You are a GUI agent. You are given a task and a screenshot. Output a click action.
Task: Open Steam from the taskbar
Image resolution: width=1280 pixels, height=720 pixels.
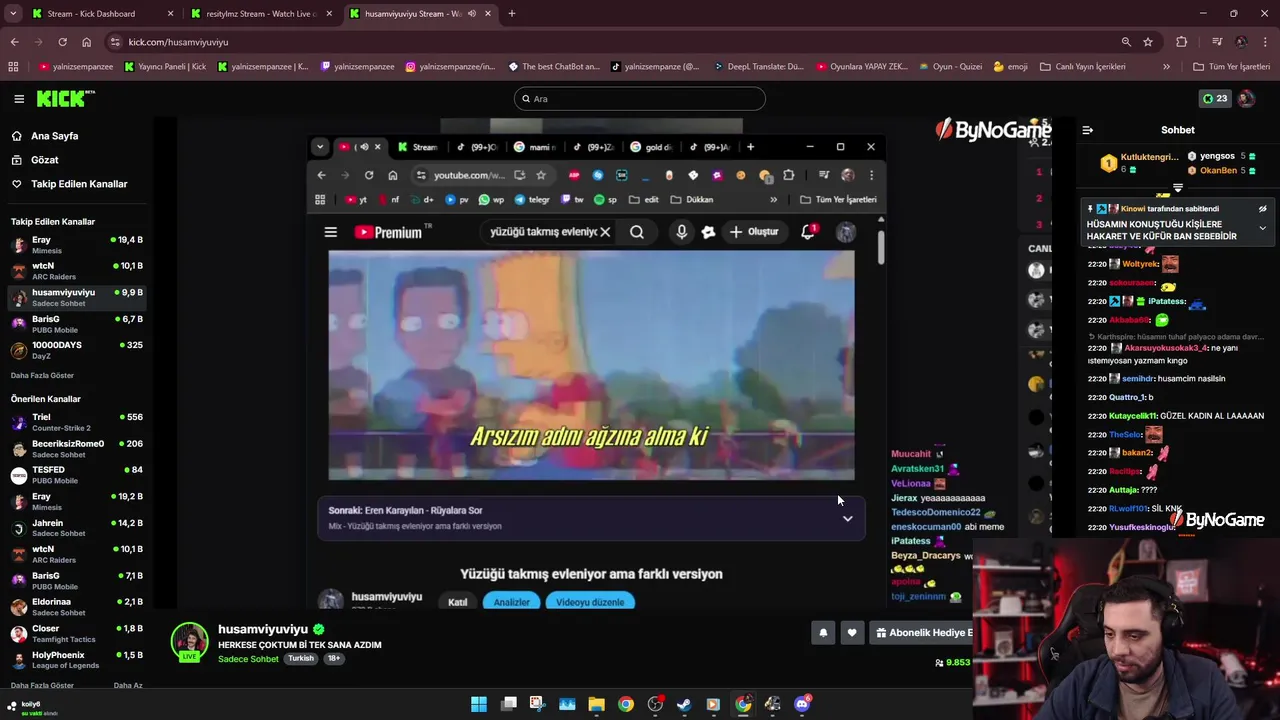(684, 704)
